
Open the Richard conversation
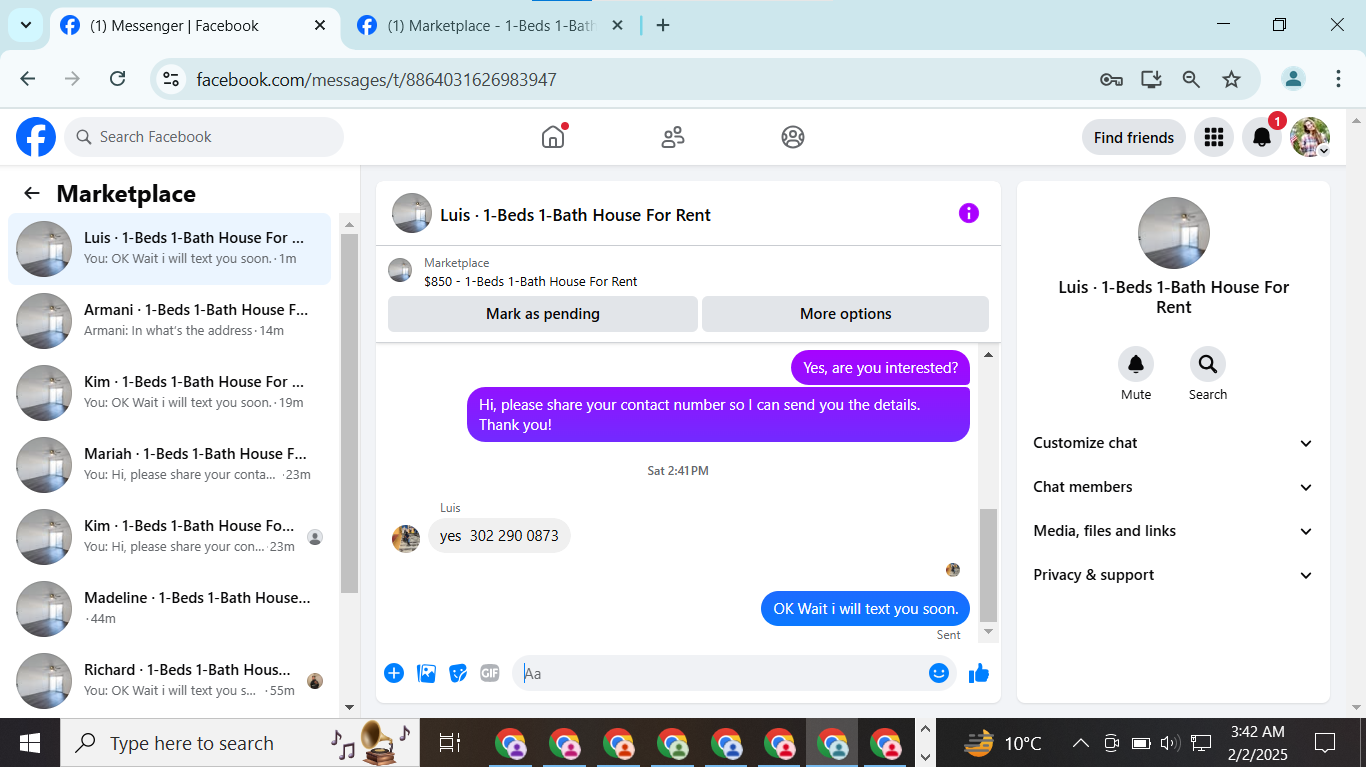pos(170,681)
